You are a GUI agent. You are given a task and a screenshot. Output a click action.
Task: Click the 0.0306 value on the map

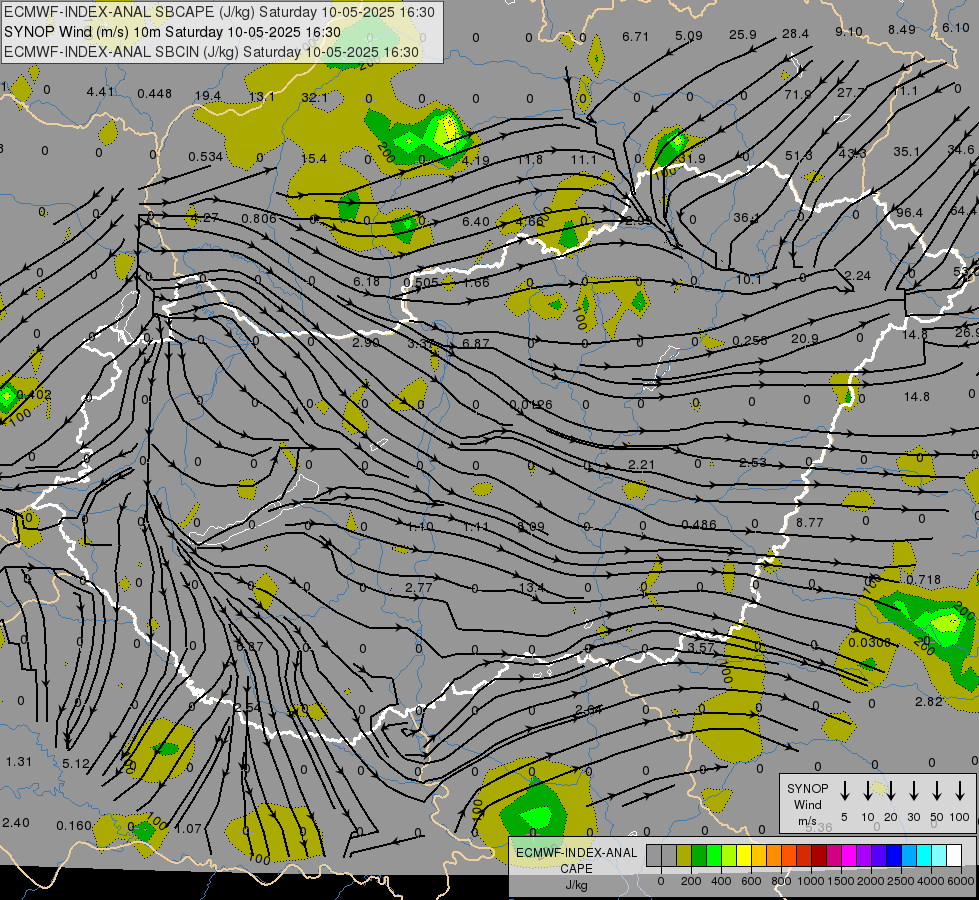tap(869, 642)
